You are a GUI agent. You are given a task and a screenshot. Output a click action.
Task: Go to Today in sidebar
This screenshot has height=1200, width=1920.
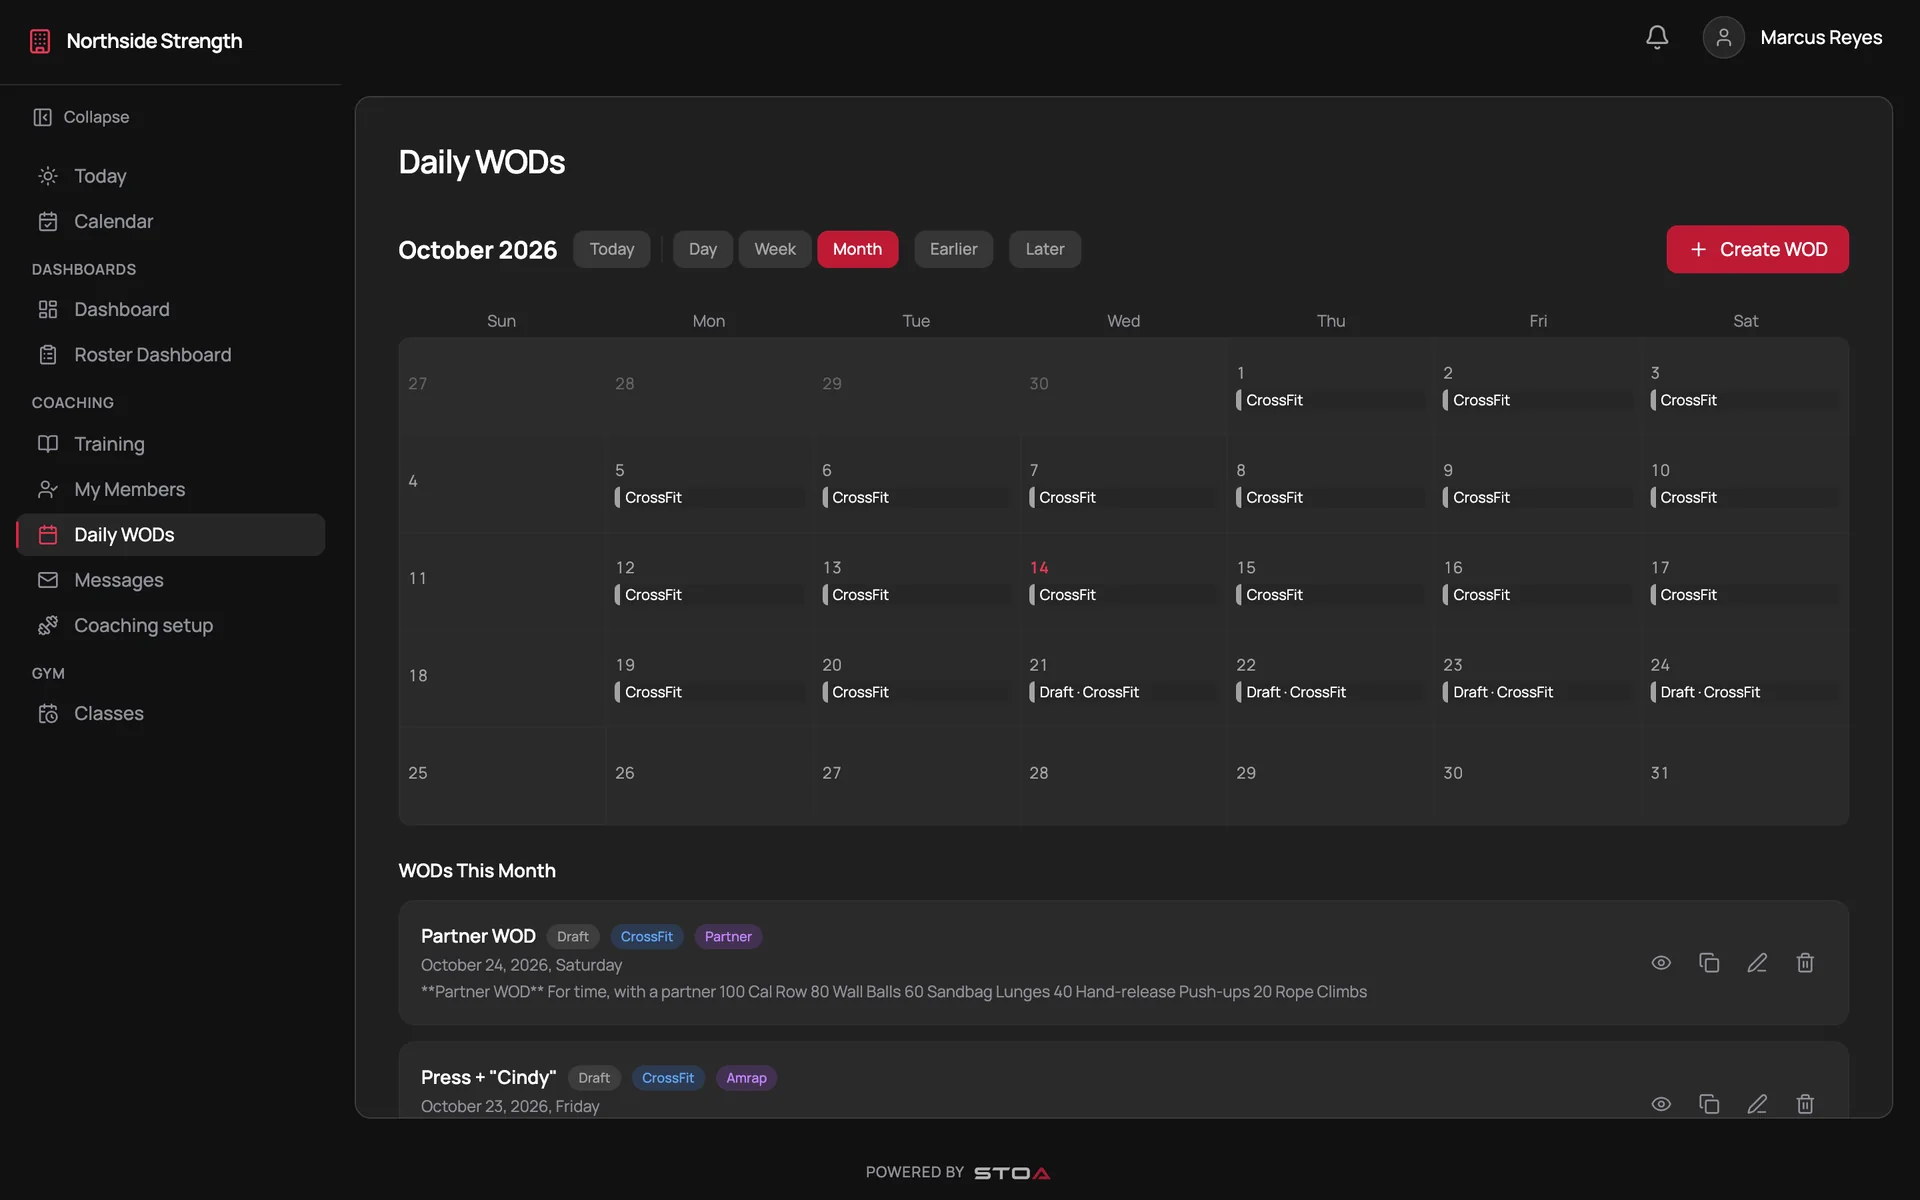(x=170, y=176)
